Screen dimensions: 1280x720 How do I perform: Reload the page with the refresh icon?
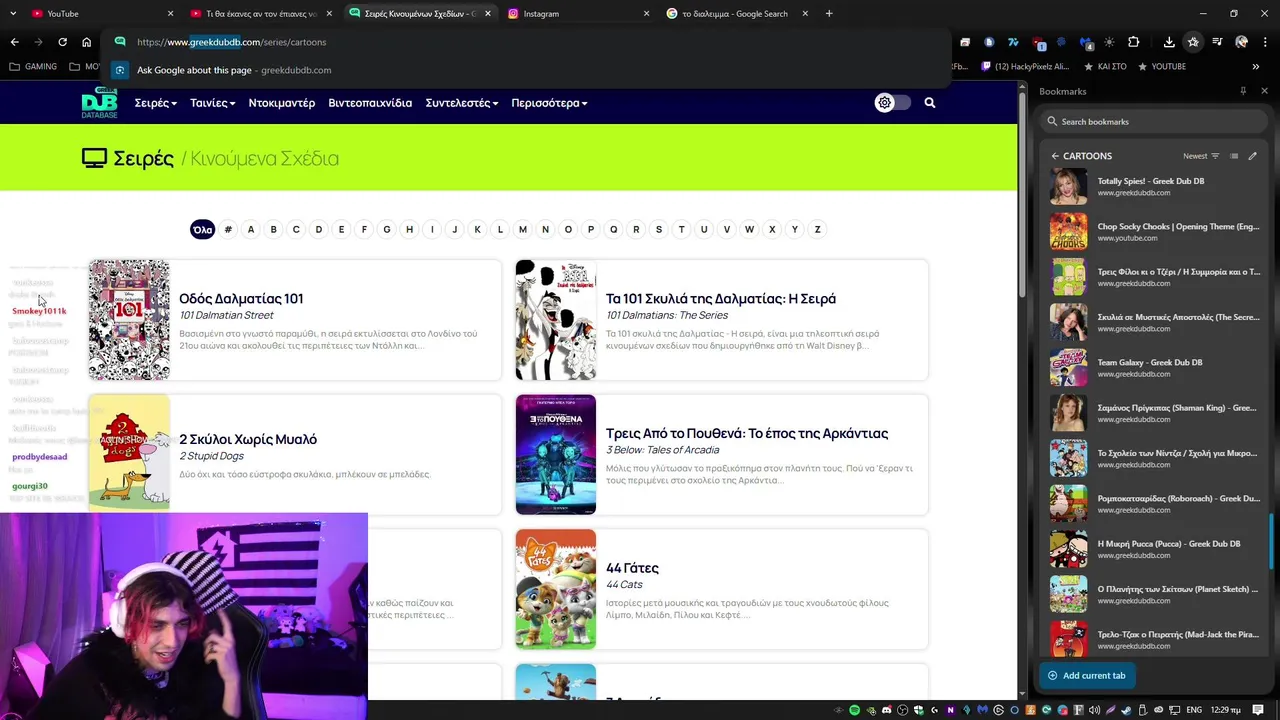(62, 42)
